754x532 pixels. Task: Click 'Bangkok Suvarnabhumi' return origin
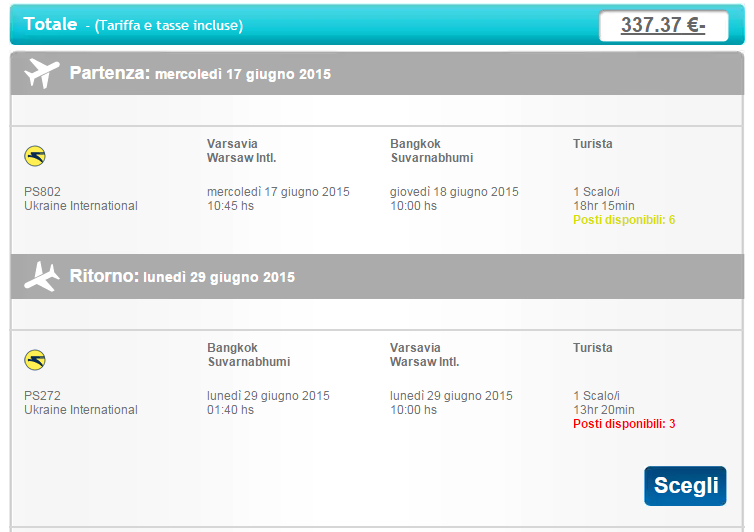[248, 355]
